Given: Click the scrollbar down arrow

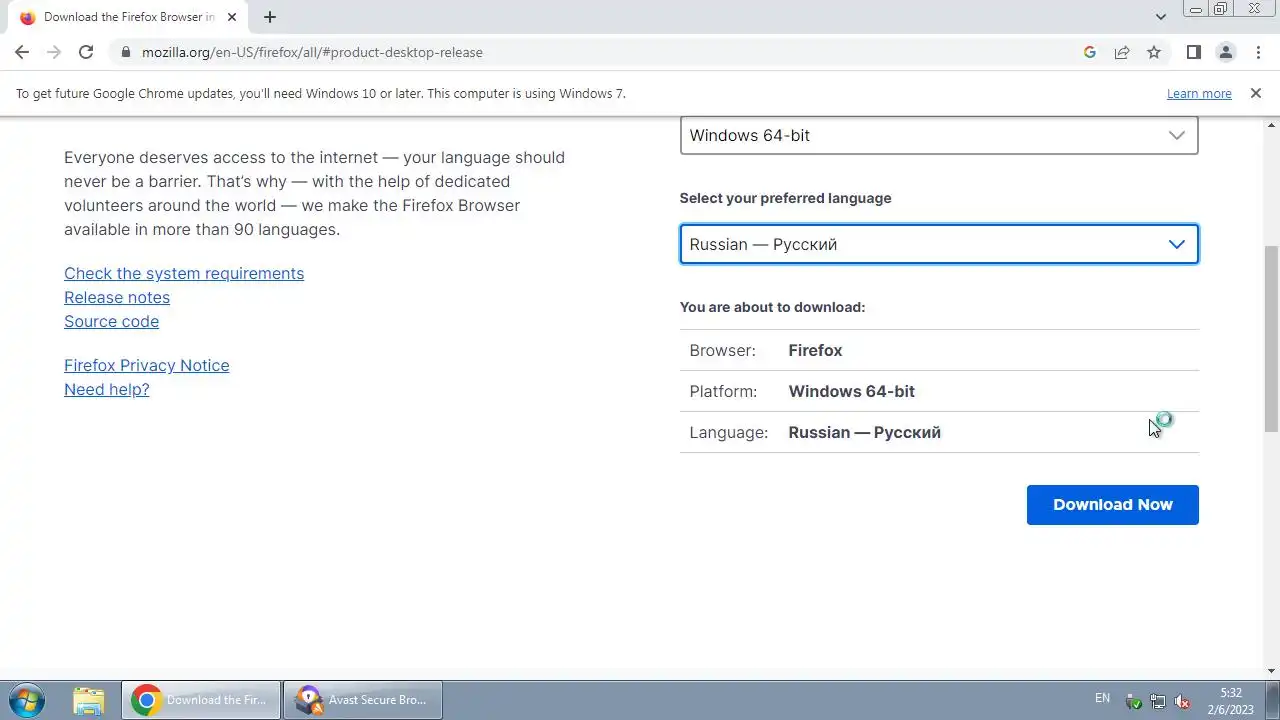Looking at the screenshot, I should pos(1271,671).
